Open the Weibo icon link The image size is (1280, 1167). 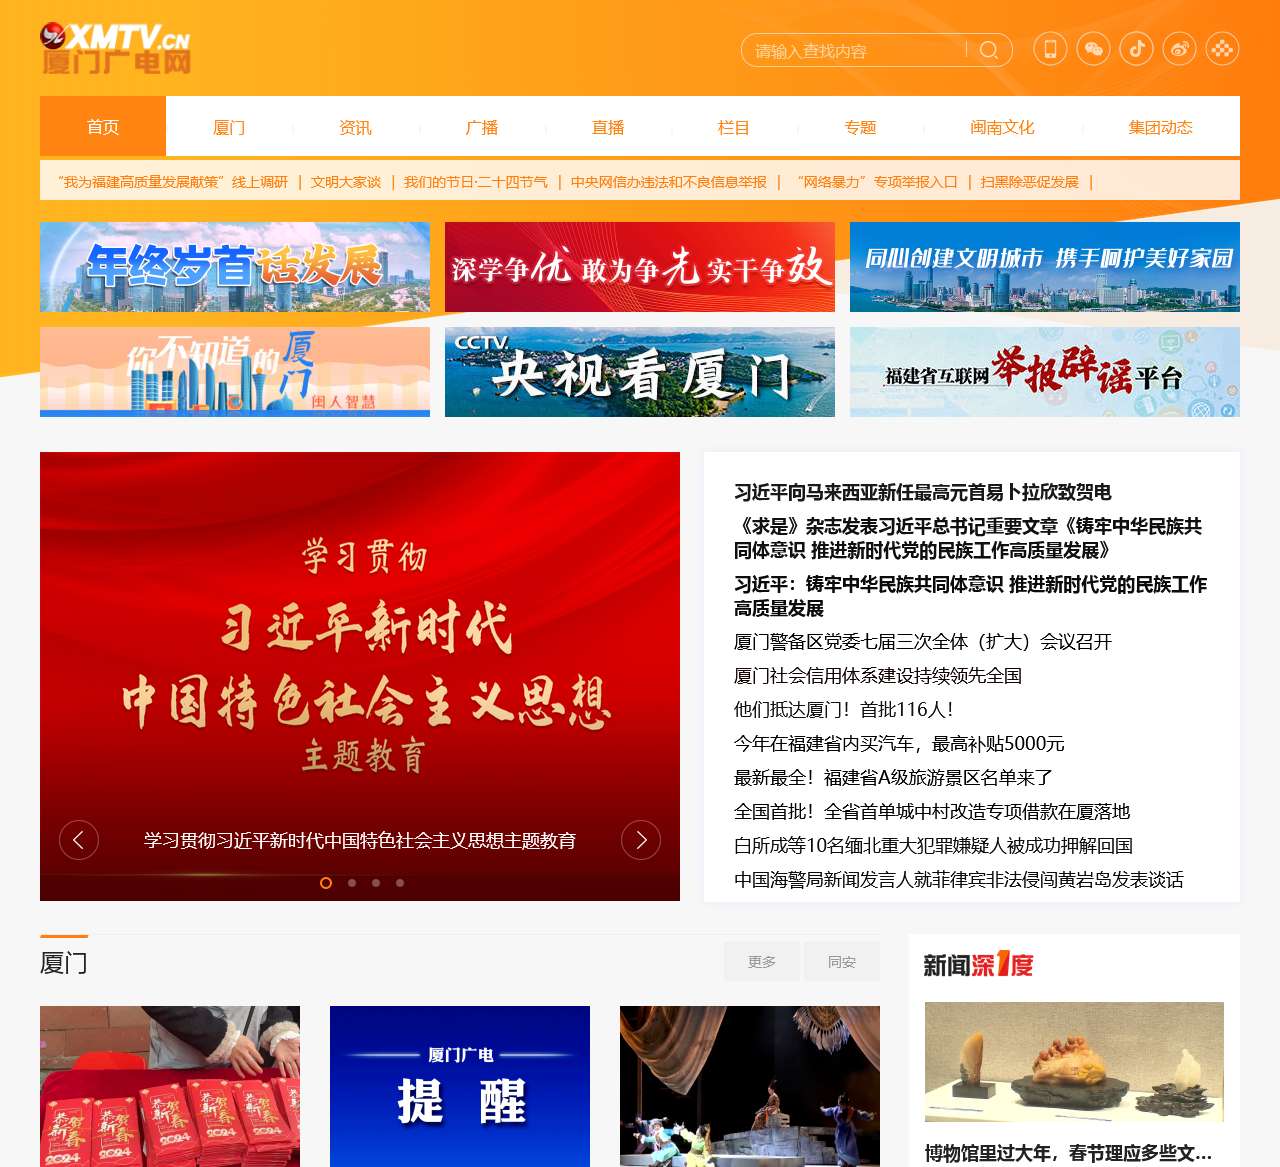[x=1179, y=49]
